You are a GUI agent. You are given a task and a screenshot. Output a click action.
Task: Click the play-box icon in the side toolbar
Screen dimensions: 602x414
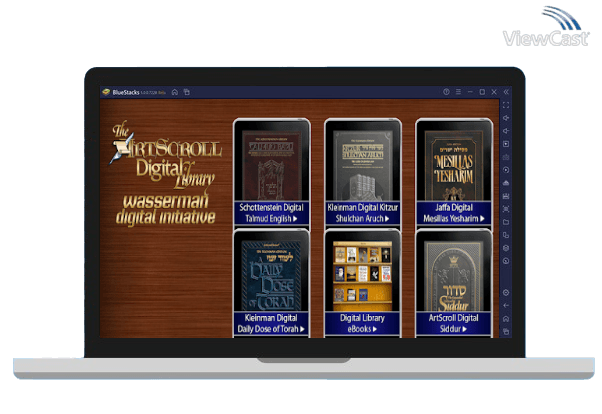click(x=506, y=144)
